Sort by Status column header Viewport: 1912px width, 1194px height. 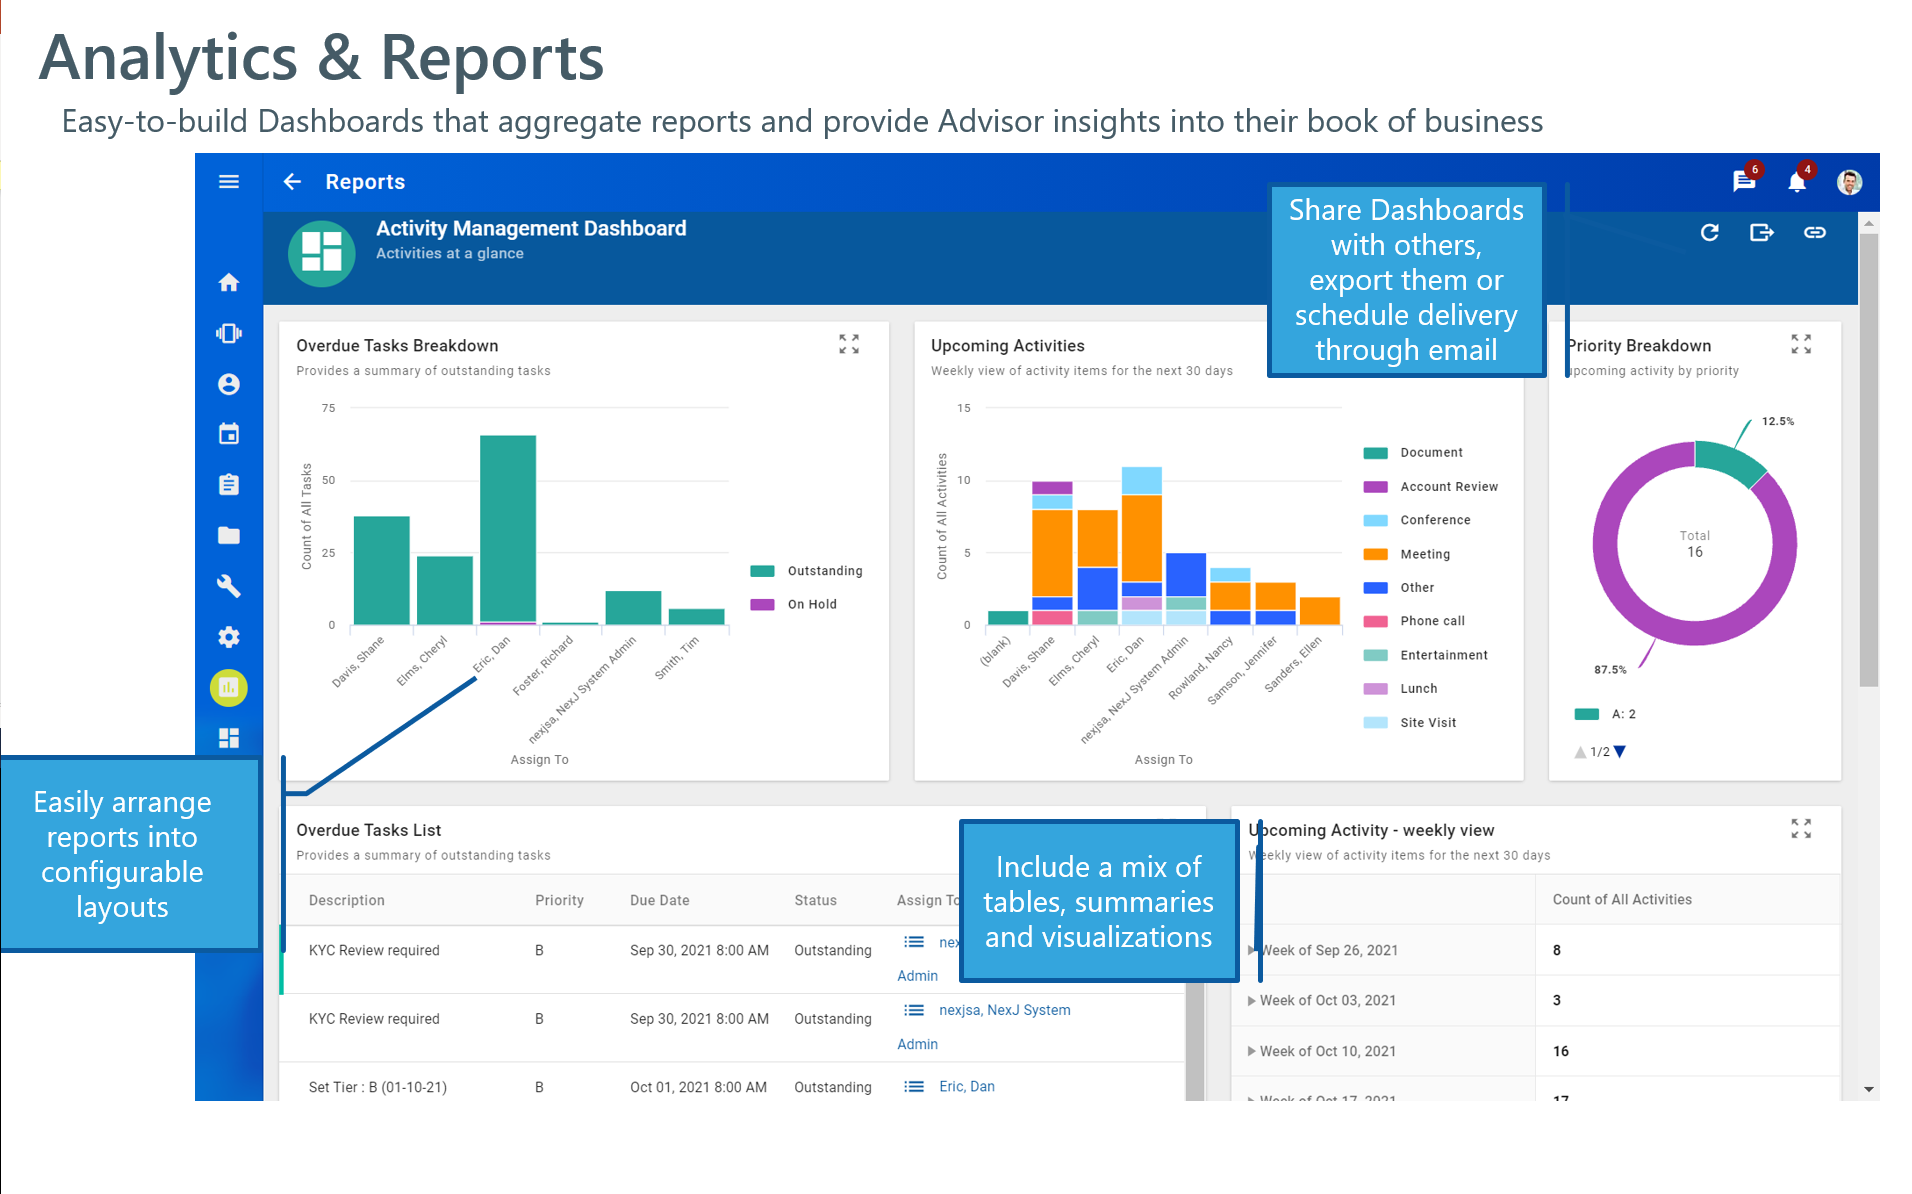point(815,900)
